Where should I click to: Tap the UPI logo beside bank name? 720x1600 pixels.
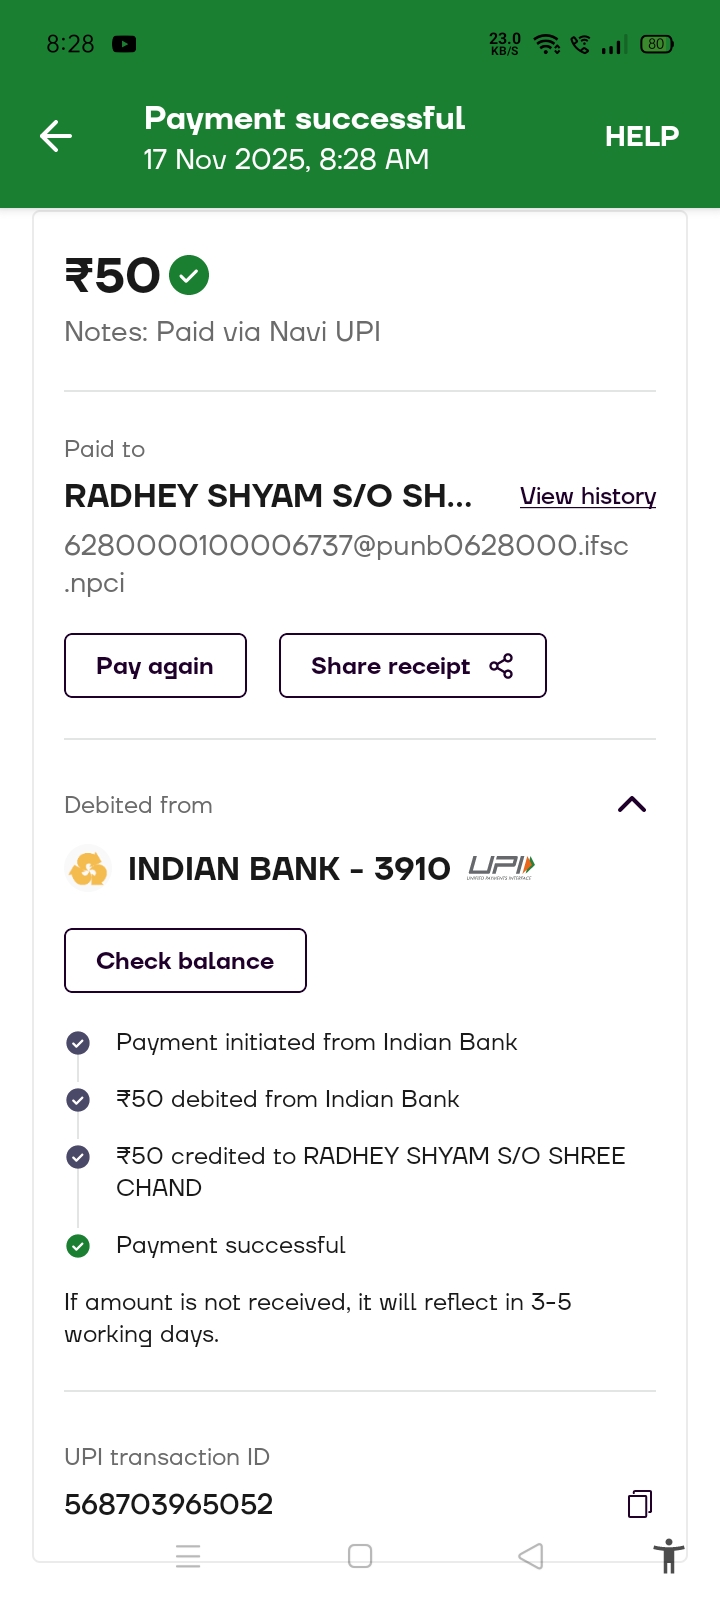point(501,867)
